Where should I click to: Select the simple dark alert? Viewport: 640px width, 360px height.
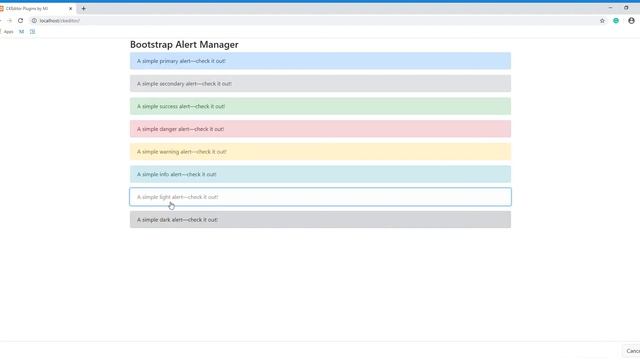tap(320, 220)
